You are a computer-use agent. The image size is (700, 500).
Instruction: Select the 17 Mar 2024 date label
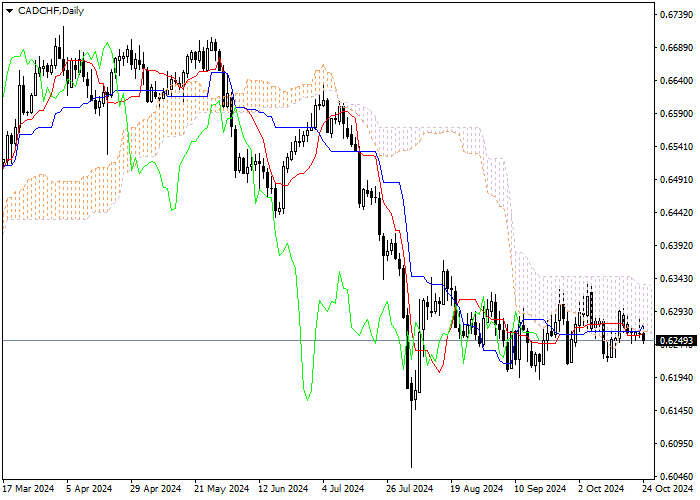[x=28, y=489]
